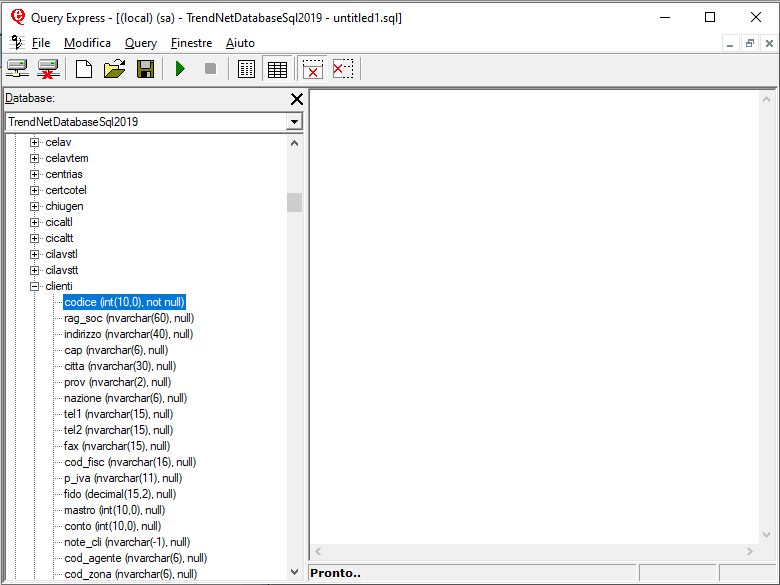
Task: Click inside the SQL query editor
Action: pyautogui.click(x=535, y=317)
